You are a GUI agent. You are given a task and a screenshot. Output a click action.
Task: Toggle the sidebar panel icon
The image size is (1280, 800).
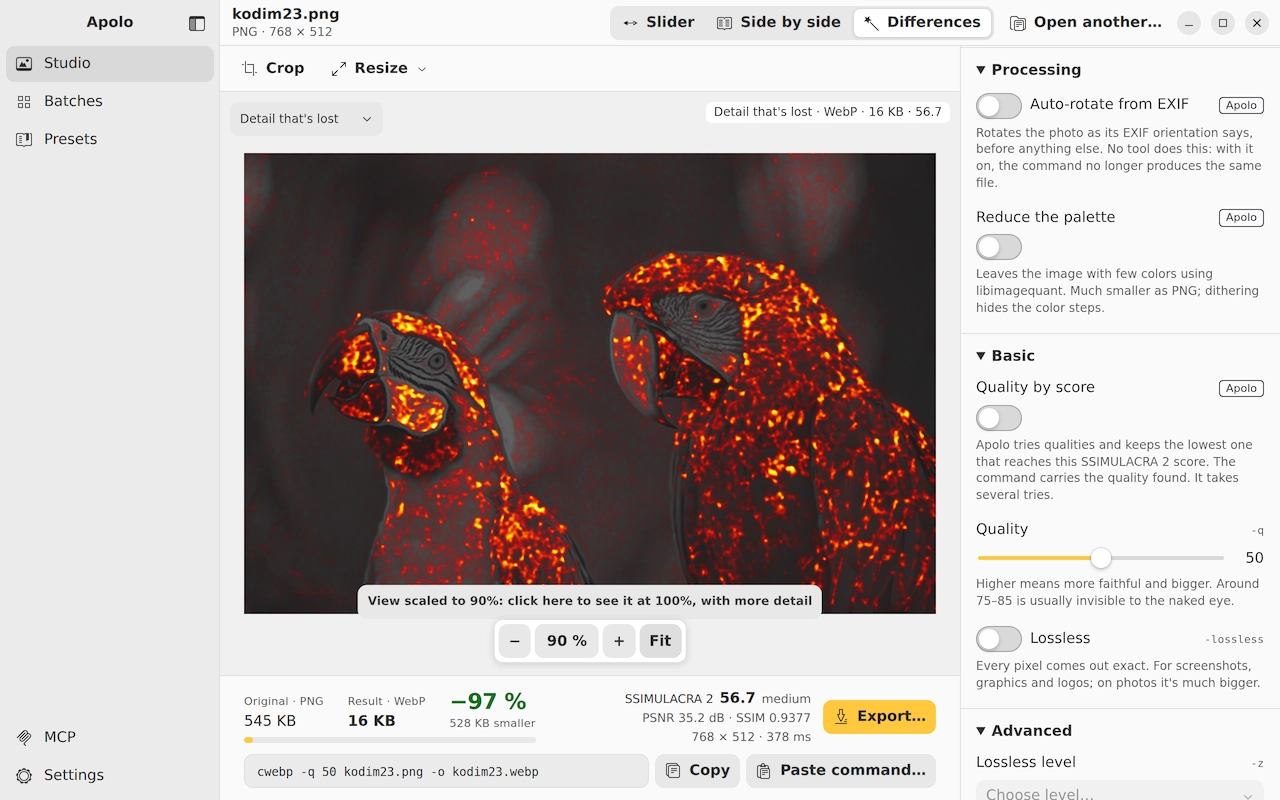pos(197,23)
